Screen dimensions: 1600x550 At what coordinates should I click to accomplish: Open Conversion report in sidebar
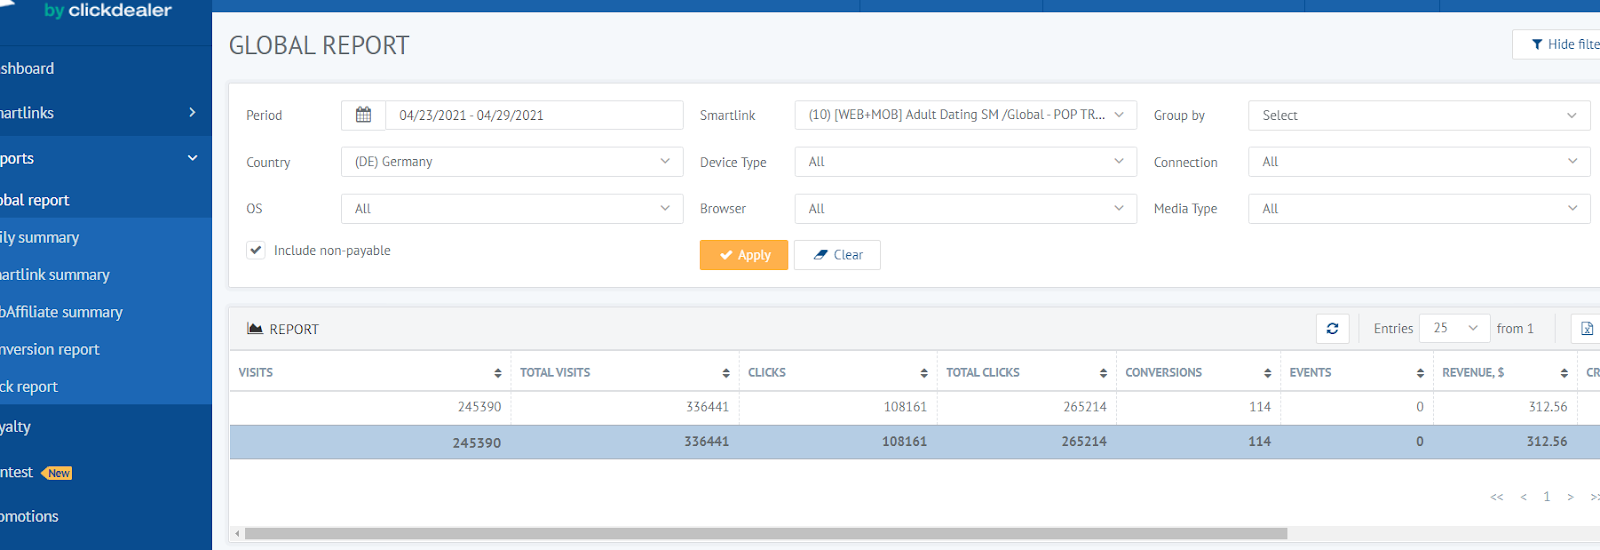(50, 350)
